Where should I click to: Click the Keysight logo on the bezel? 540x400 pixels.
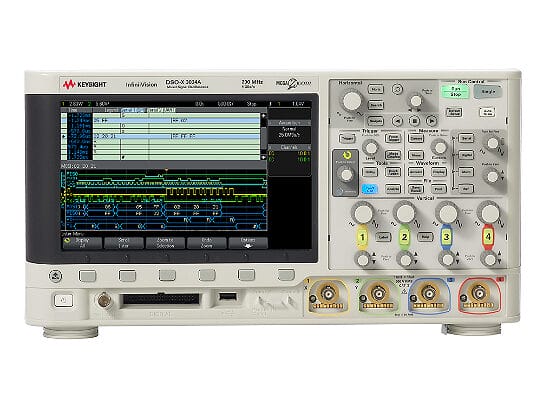(x=85, y=84)
